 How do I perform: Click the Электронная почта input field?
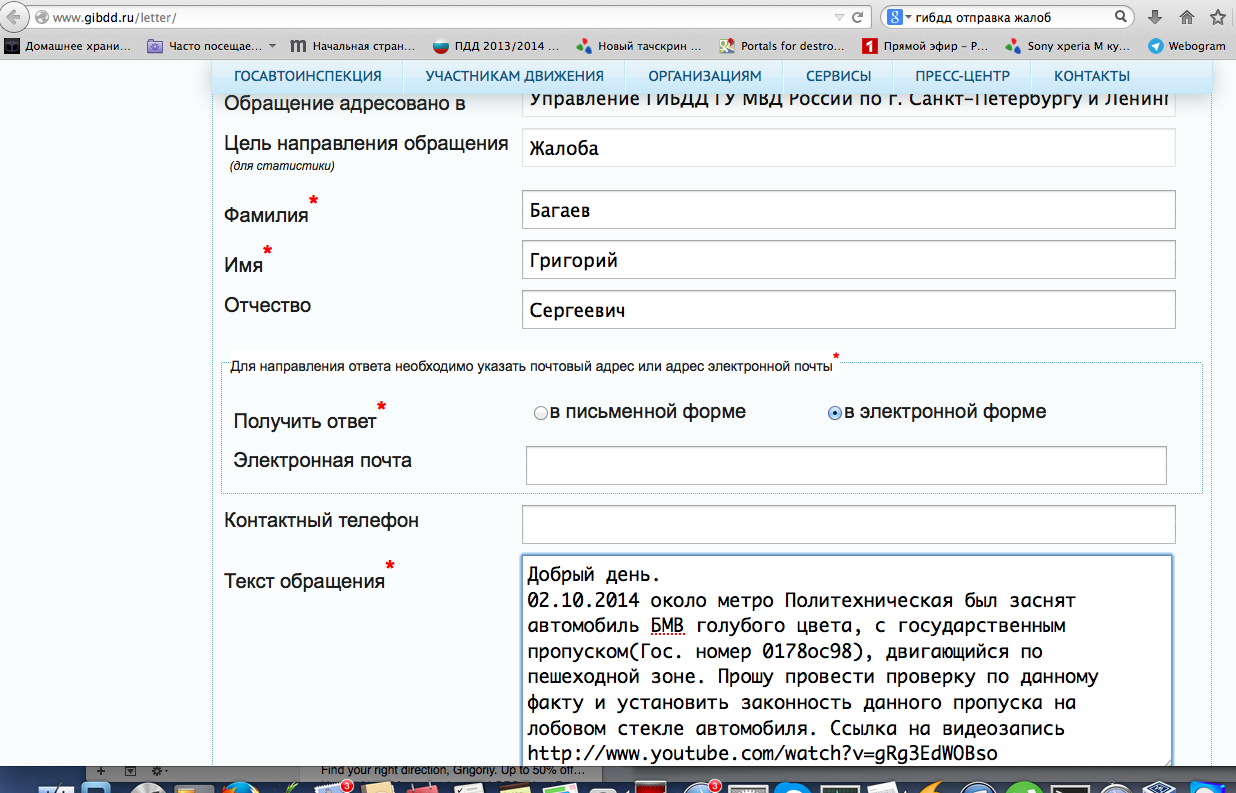pyautogui.click(x=846, y=465)
